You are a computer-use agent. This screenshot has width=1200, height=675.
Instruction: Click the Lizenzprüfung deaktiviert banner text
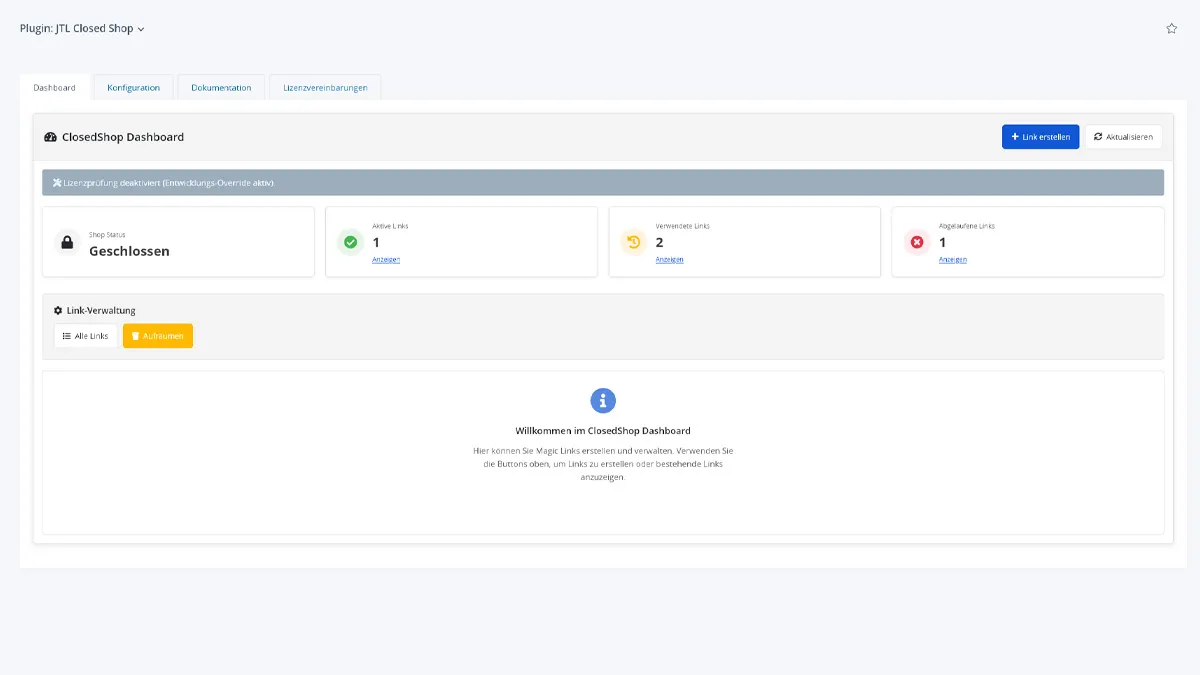168,183
